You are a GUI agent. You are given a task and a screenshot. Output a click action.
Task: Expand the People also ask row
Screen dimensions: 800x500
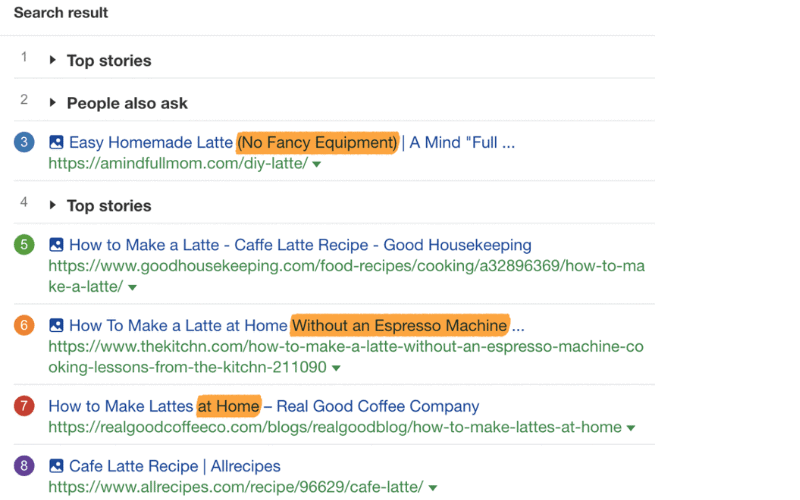pos(52,103)
